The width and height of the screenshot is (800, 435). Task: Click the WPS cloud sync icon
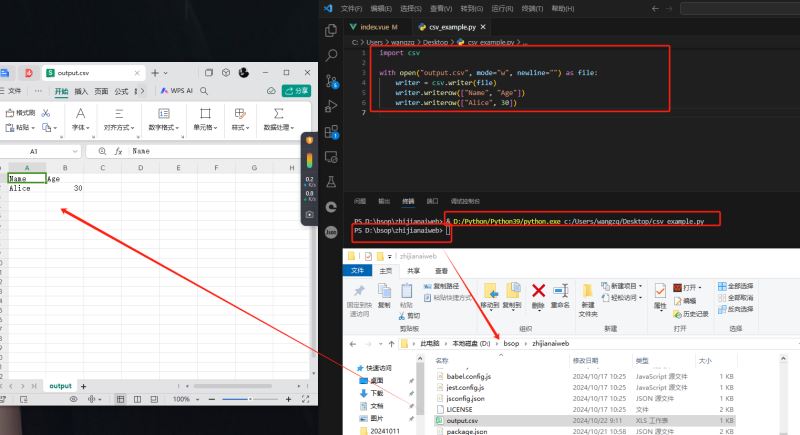(271, 91)
